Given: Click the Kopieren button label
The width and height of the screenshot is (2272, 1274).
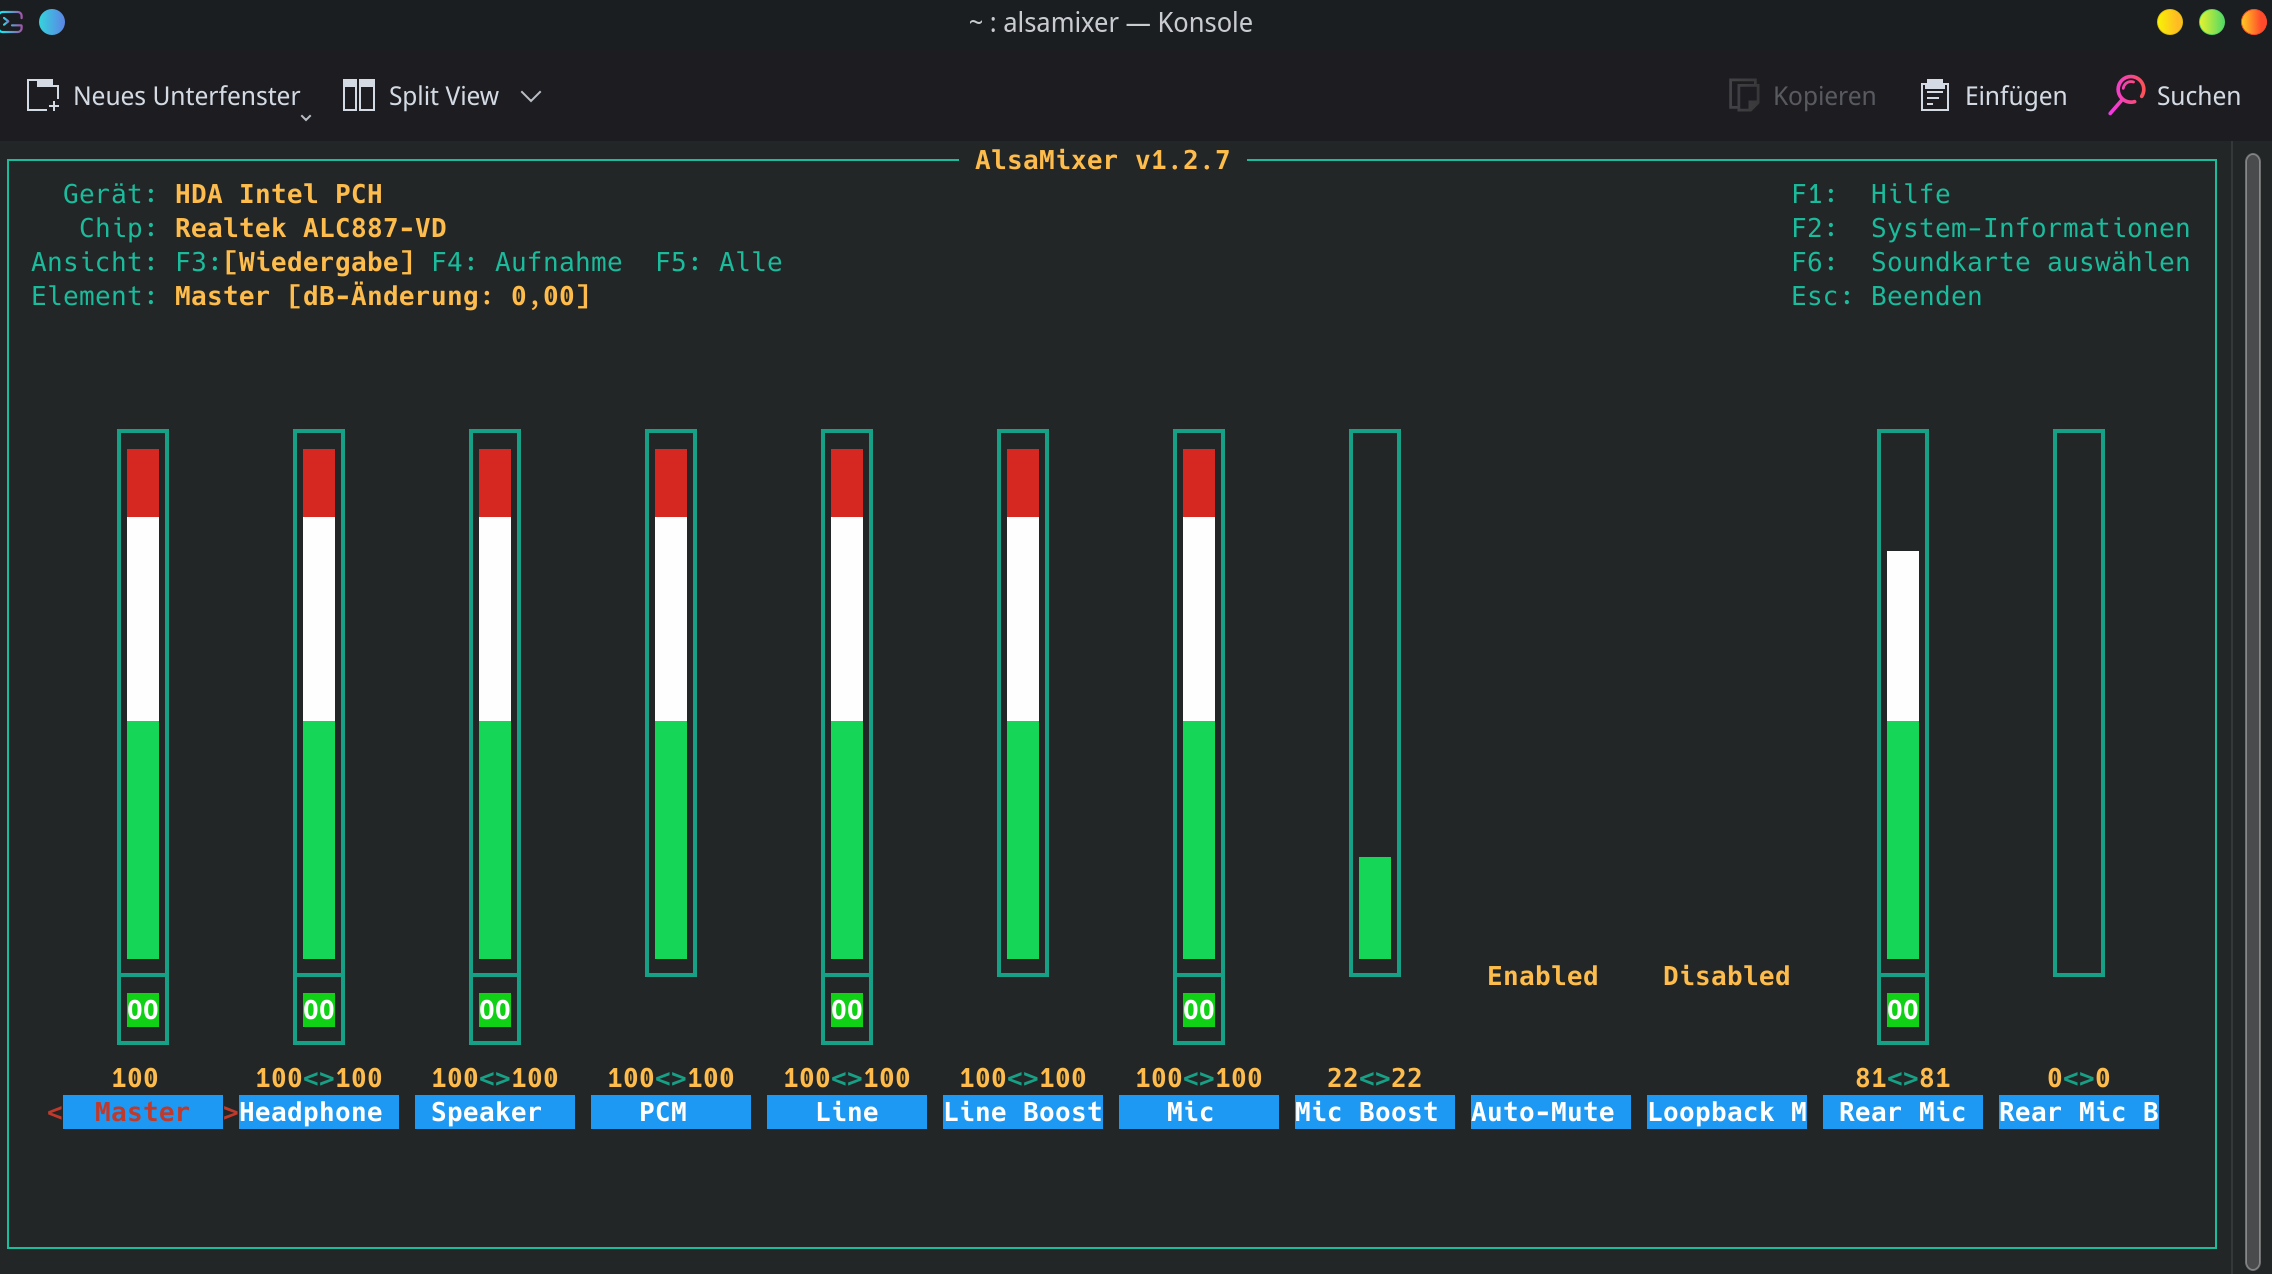Looking at the screenshot, I should (x=1824, y=96).
